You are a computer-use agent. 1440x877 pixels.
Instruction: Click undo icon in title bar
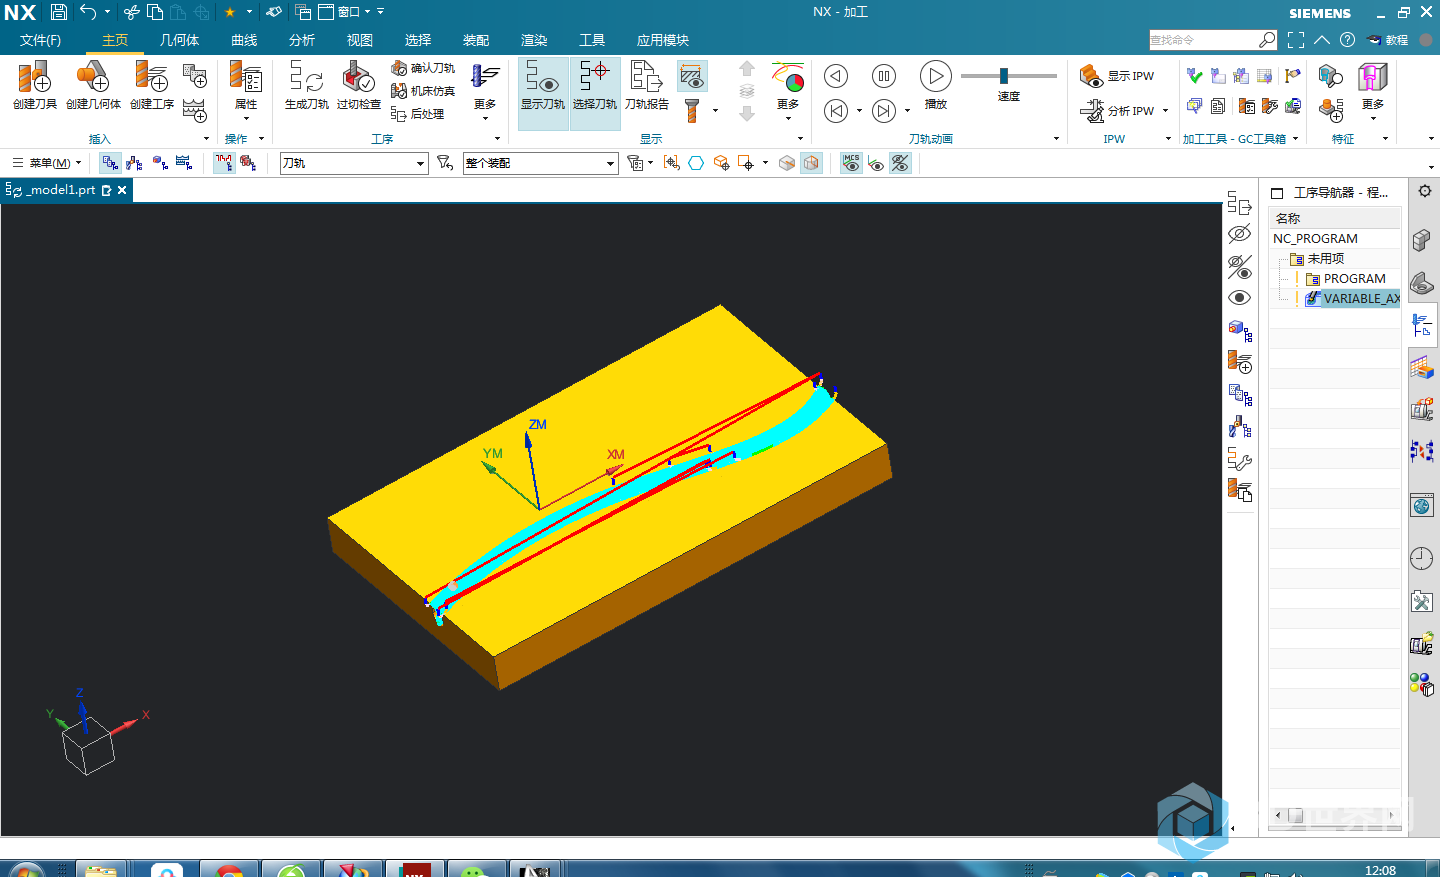coord(88,12)
